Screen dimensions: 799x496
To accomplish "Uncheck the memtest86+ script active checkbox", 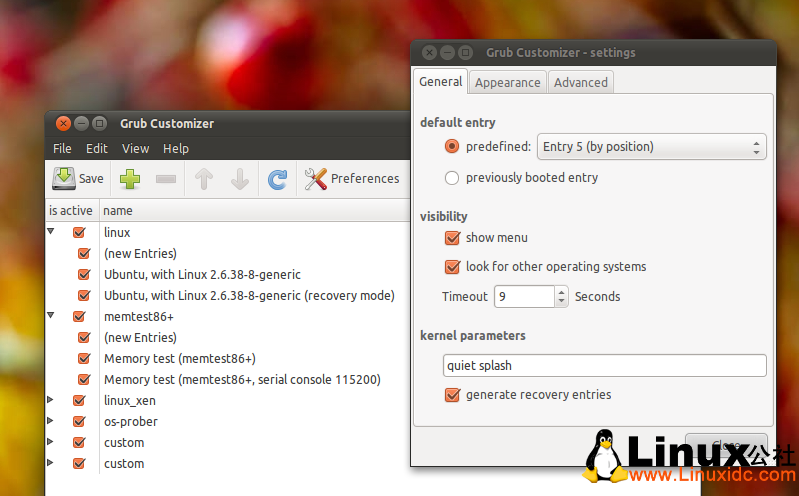I will point(79,317).
